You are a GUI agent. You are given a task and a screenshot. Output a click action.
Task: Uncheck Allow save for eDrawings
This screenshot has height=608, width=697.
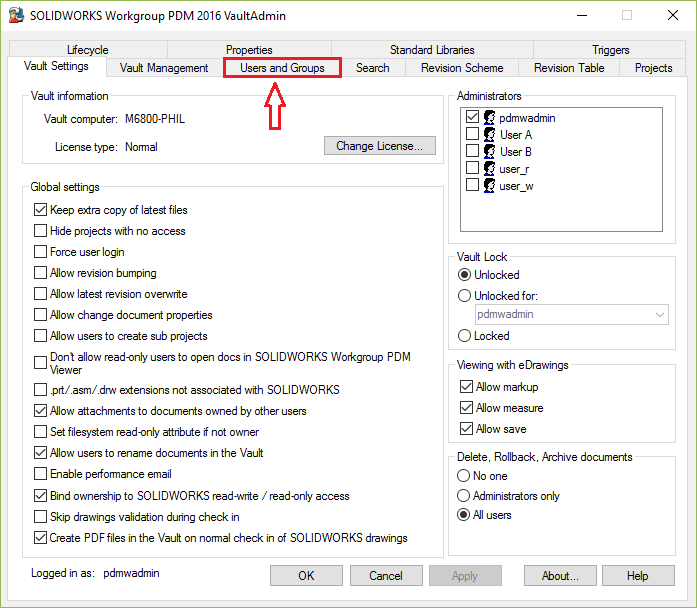pos(466,428)
